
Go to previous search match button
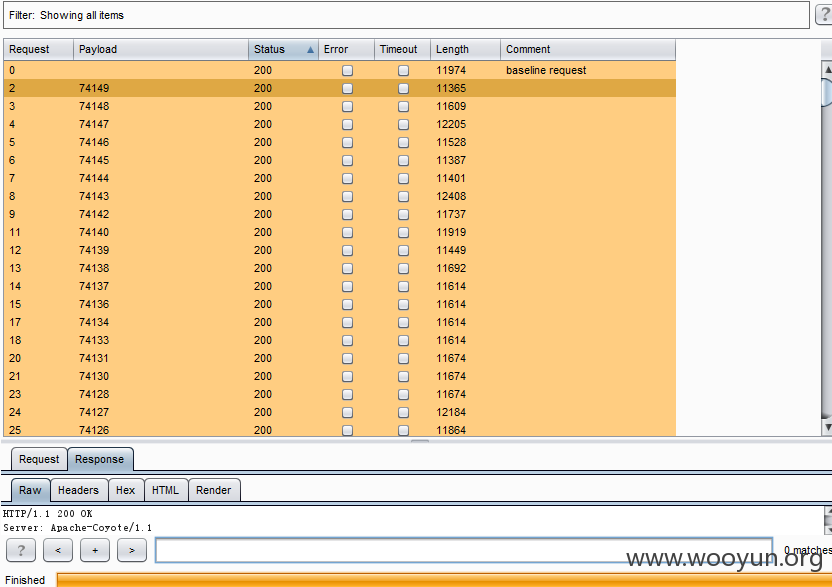[58, 550]
